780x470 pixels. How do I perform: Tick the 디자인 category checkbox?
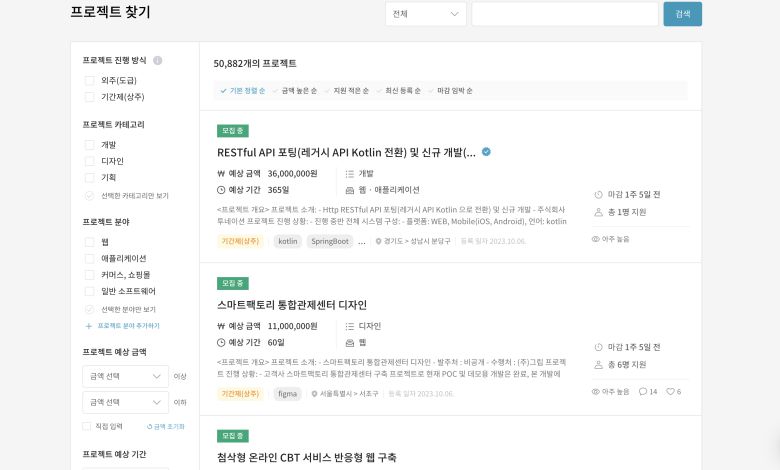click(90, 161)
